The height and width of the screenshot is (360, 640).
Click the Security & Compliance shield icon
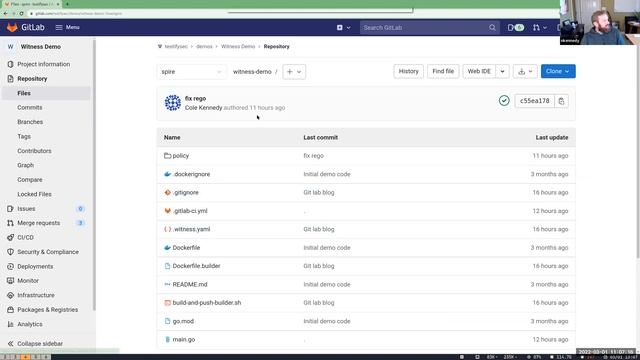click(x=10, y=252)
